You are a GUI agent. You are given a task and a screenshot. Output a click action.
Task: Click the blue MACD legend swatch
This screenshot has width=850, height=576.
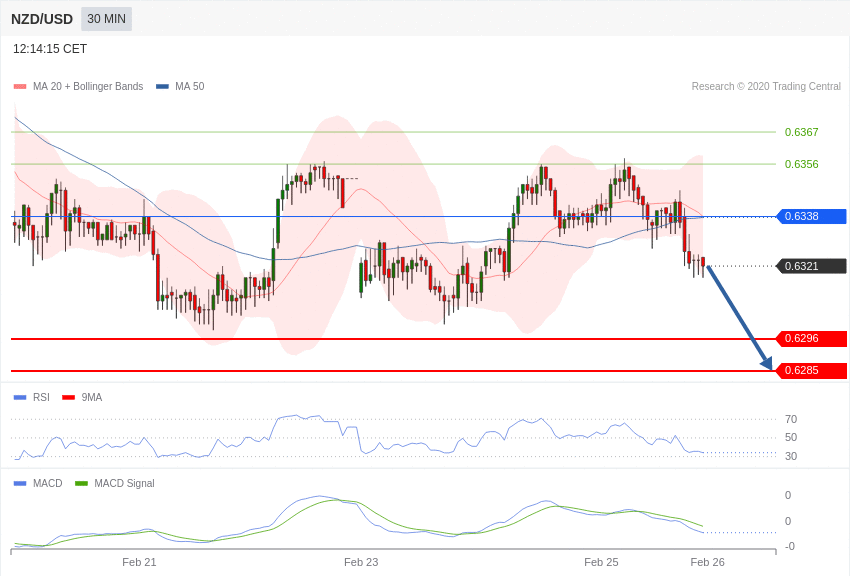pos(20,483)
